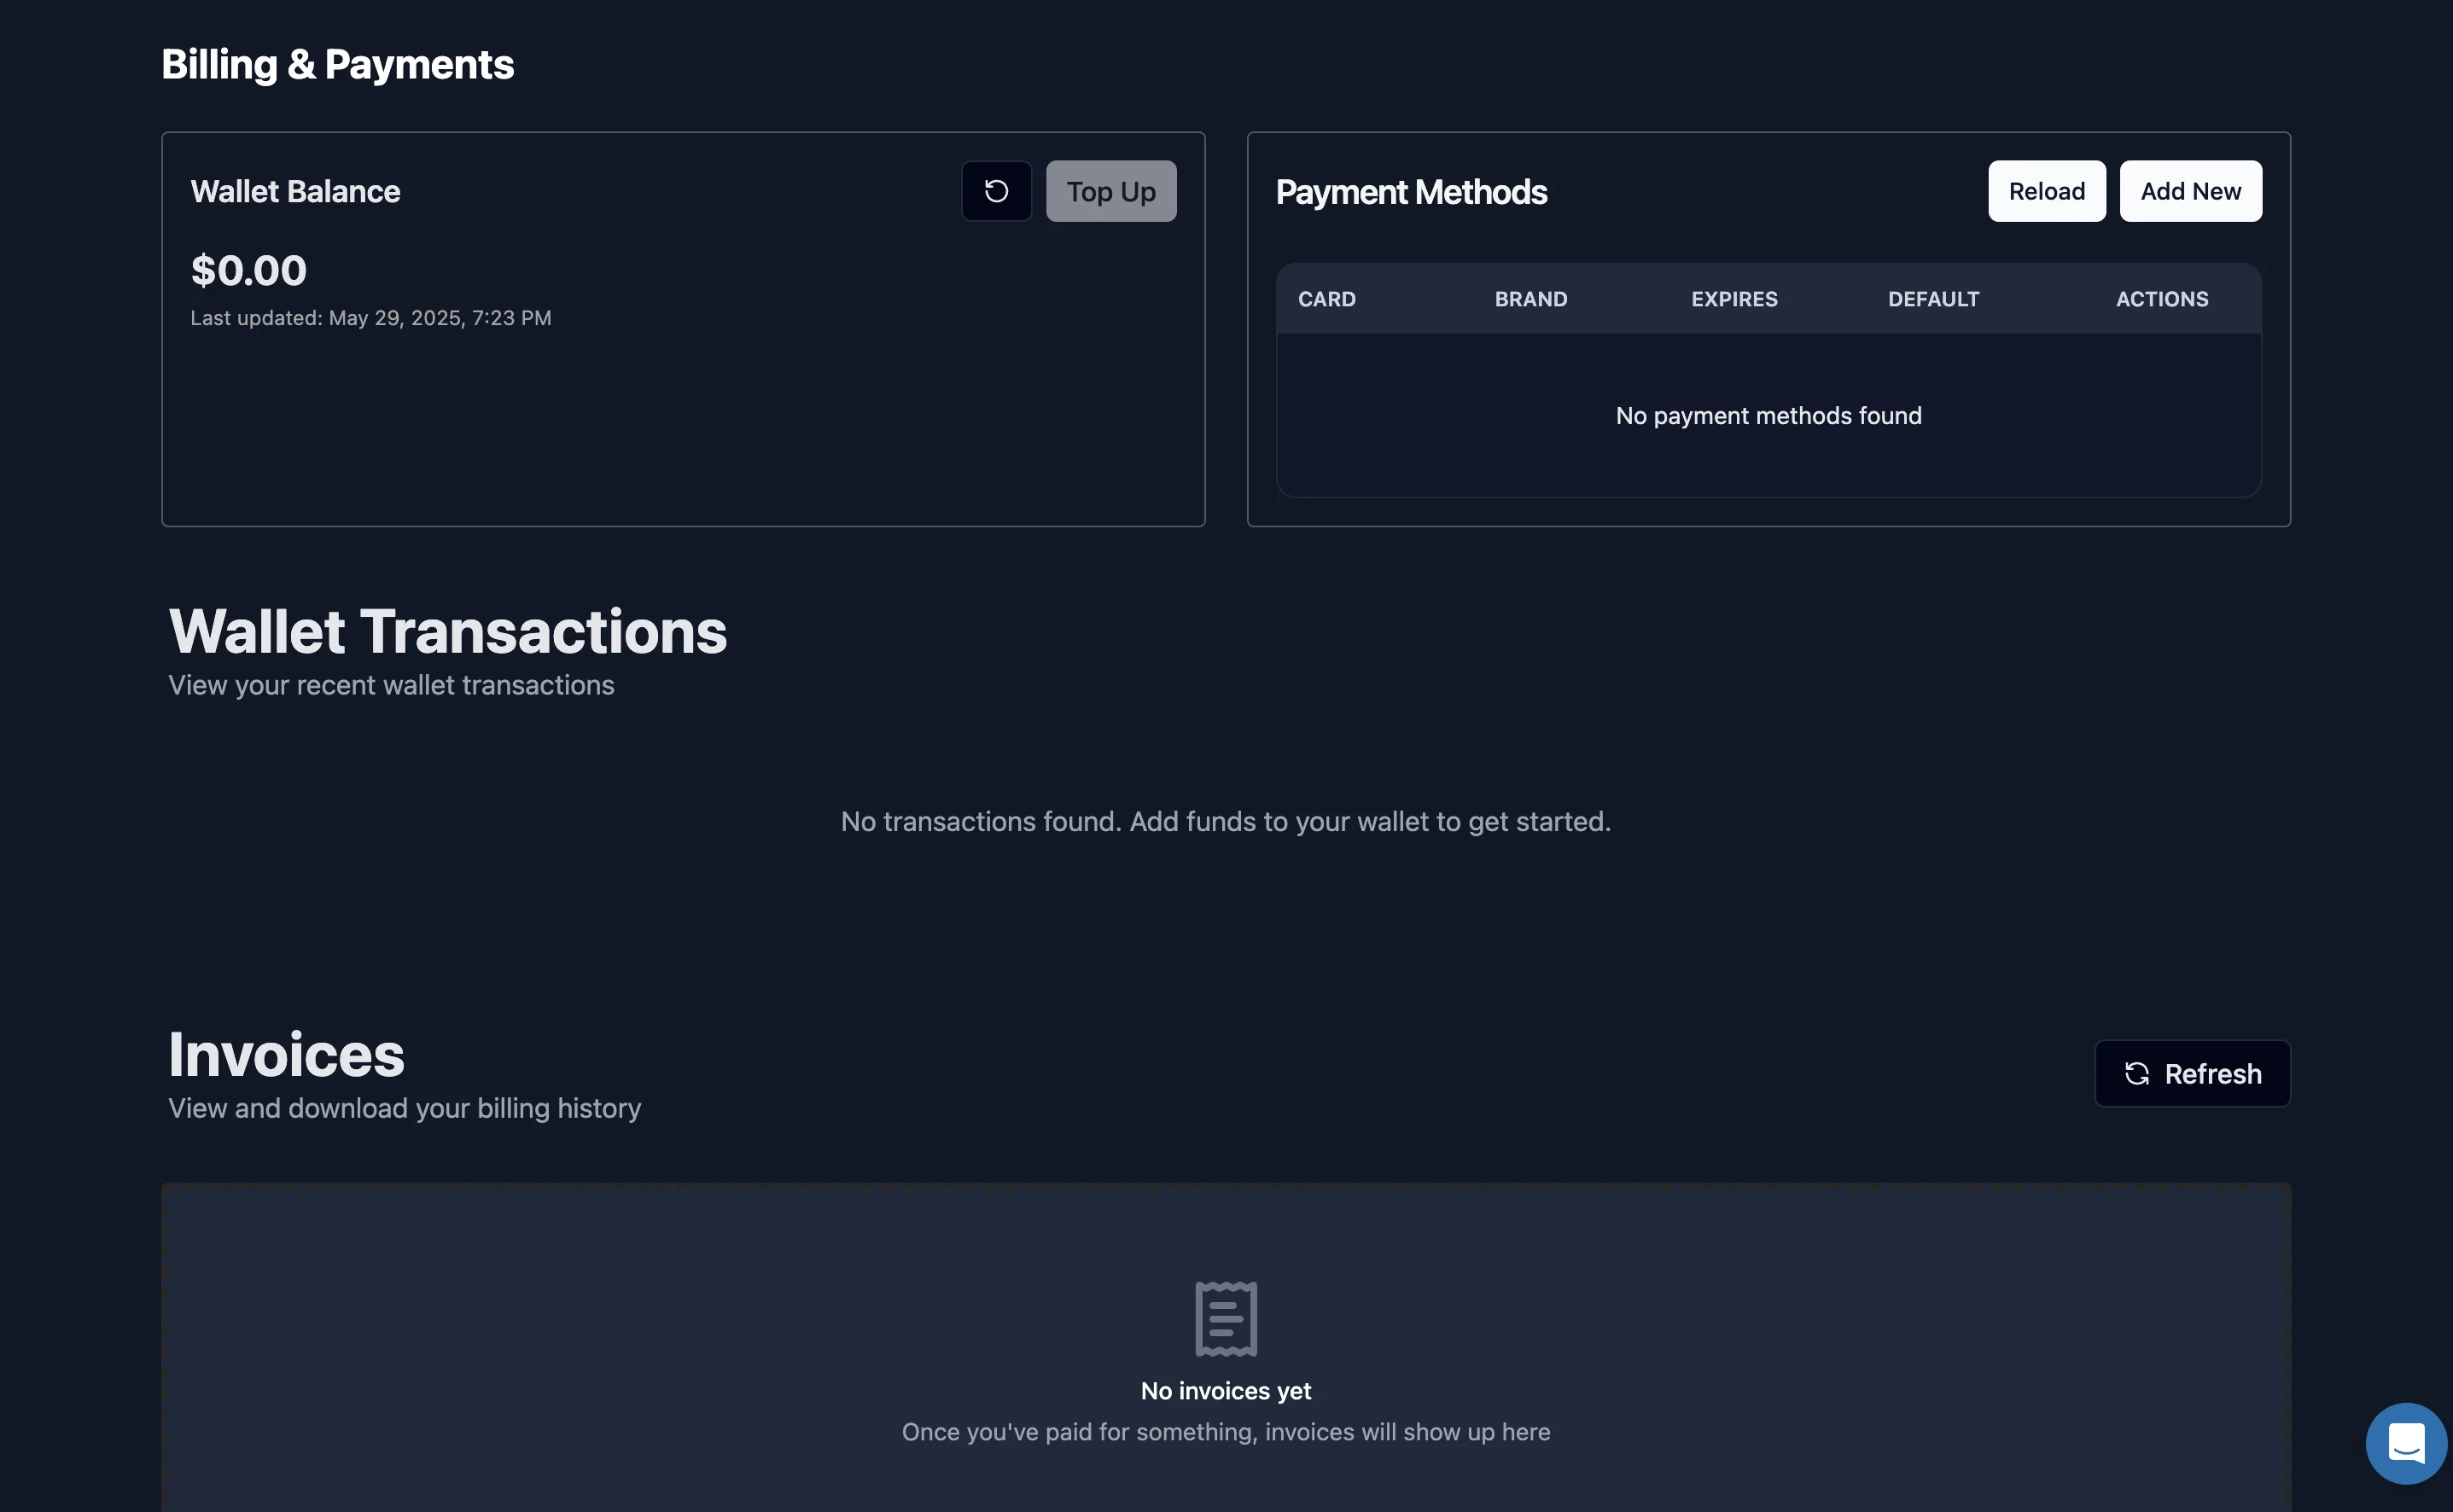Click the receipt icon above No invoices yet
Viewport: 2453px width, 1512px height.
click(1224, 1320)
